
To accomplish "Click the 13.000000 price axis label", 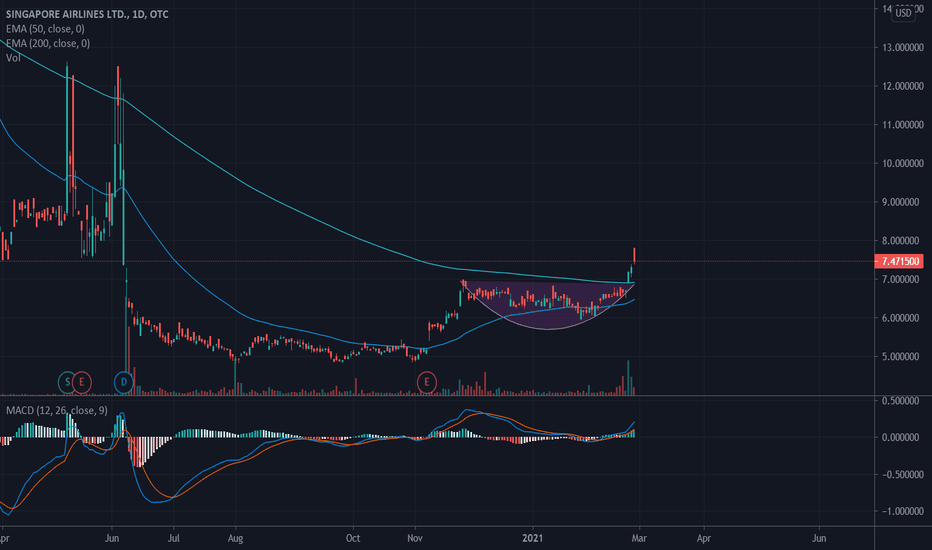I will point(902,48).
